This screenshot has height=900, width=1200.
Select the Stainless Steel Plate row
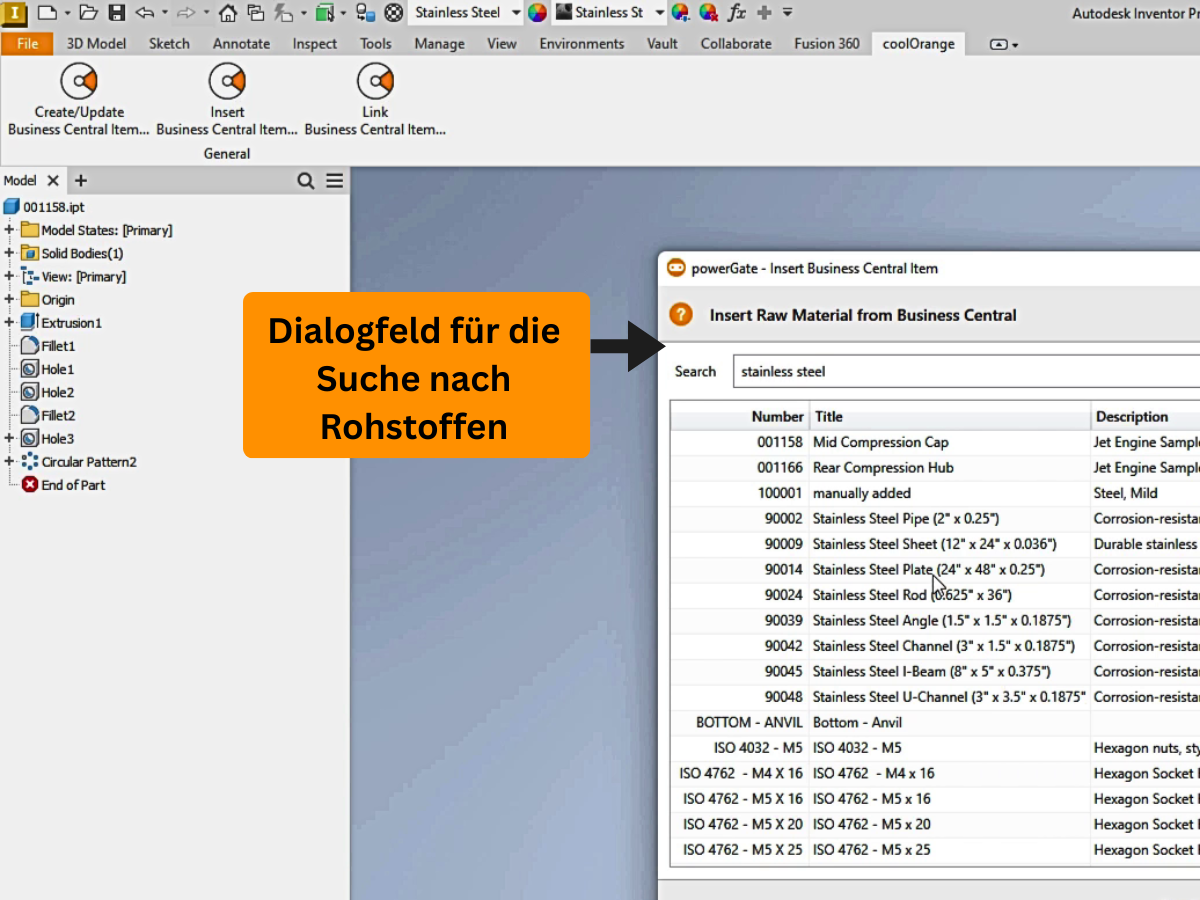click(x=935, y=570)
